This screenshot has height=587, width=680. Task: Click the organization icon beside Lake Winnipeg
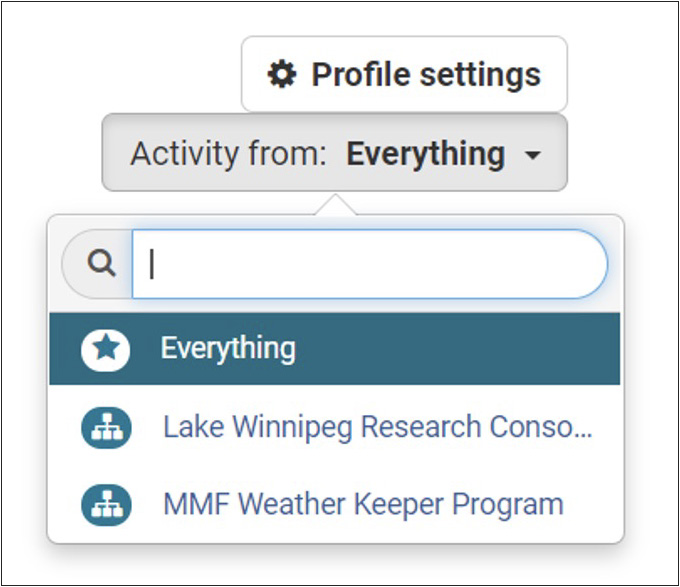(x=106, y=428)
